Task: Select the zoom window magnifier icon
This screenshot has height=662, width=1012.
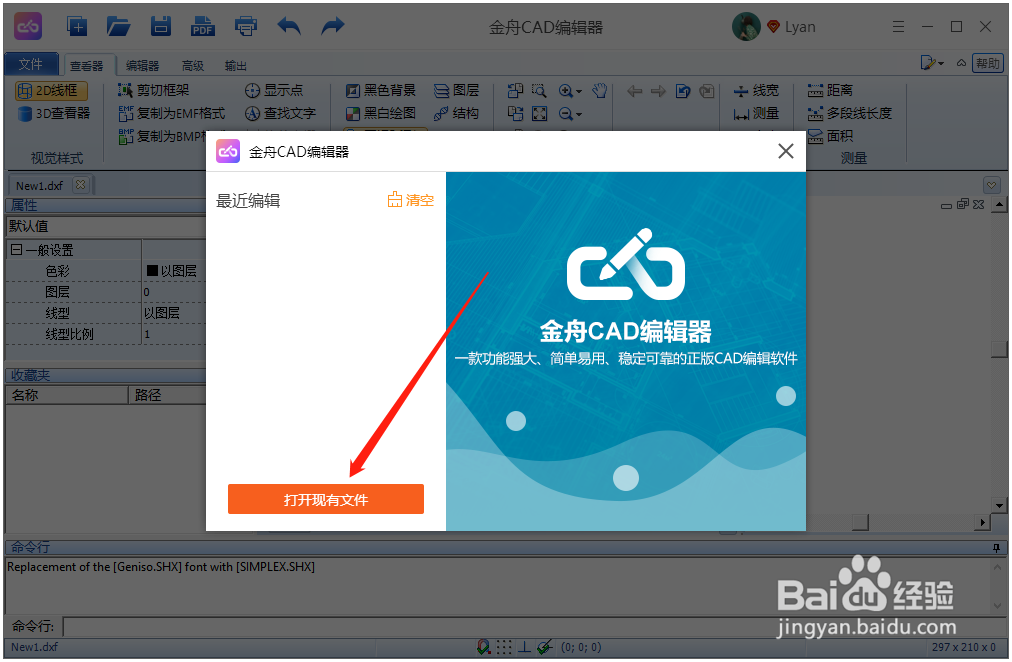Action: pyautogui.click(x=539, y=90)
